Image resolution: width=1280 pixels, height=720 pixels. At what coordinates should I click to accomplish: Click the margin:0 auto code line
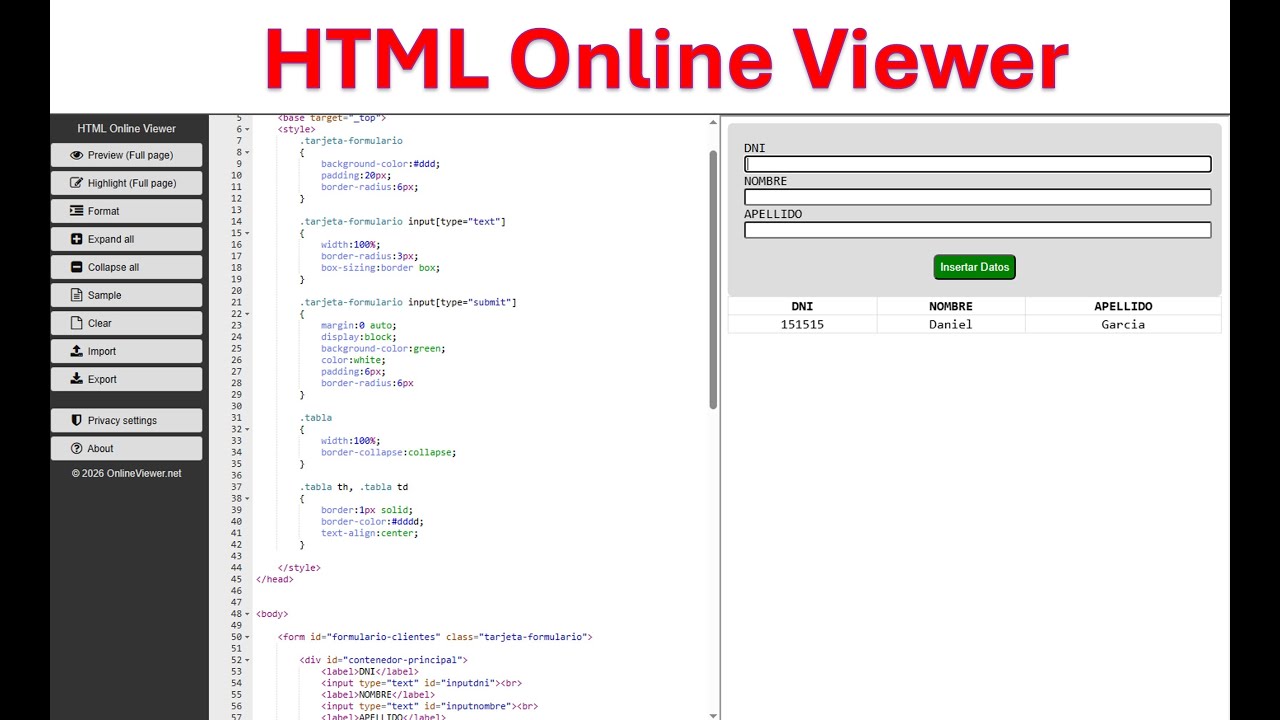[x=358, y=325]
